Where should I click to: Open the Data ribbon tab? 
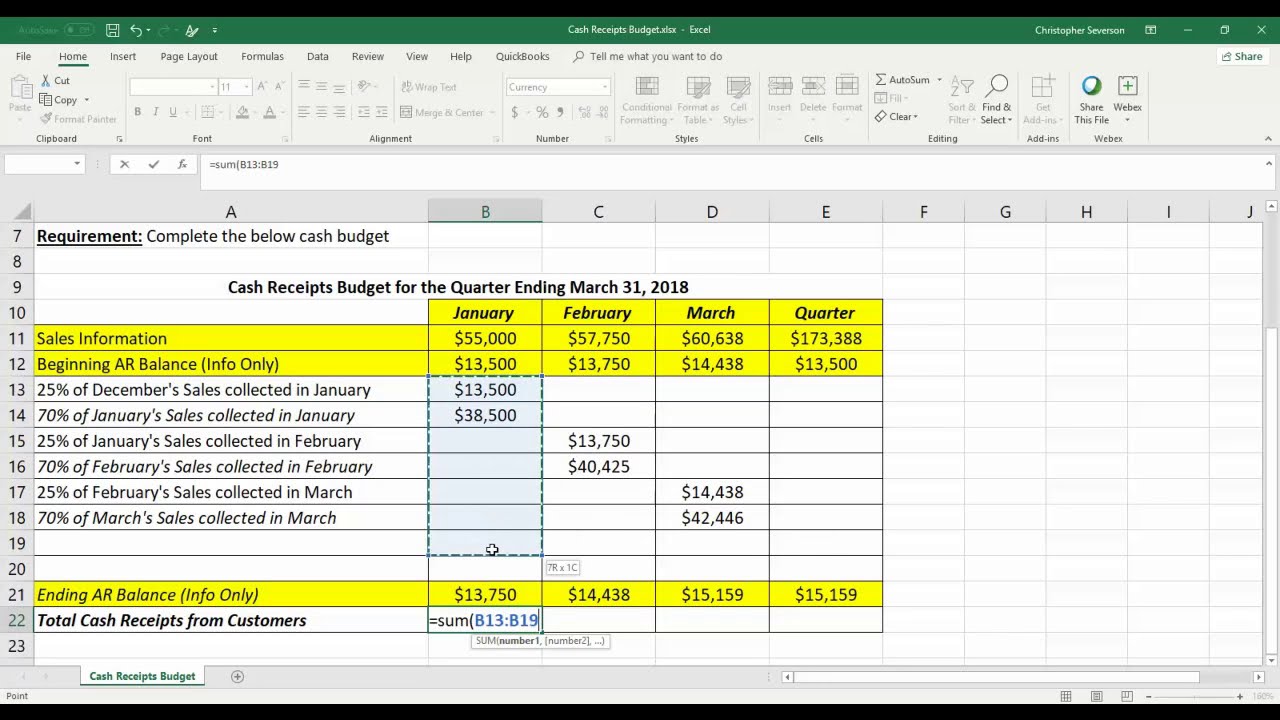tap(318, 57)
